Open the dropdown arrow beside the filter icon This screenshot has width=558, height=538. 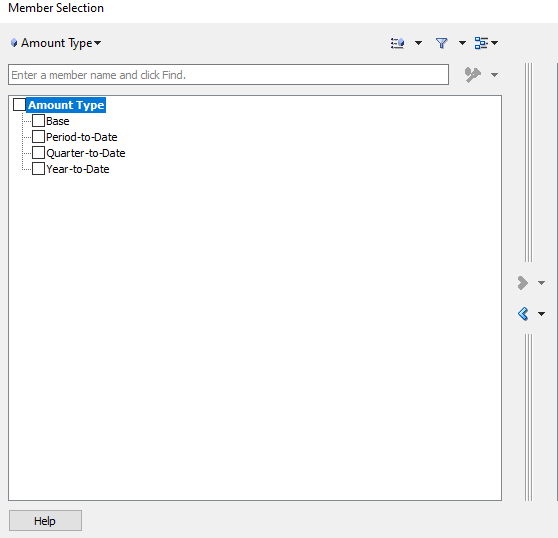pyautogui.click(x=462, y=43)
